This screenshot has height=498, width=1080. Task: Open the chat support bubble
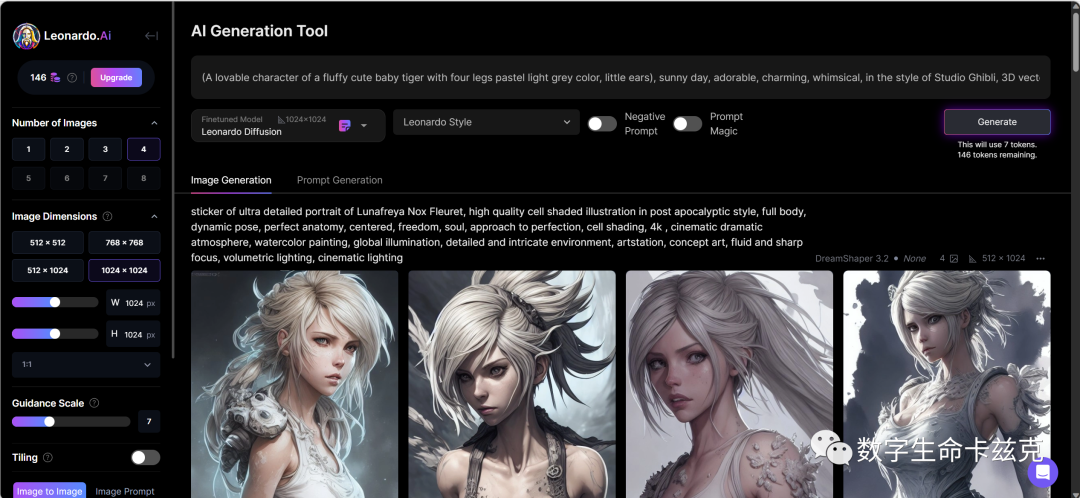pyautogui.click(x=1042, y=472)
